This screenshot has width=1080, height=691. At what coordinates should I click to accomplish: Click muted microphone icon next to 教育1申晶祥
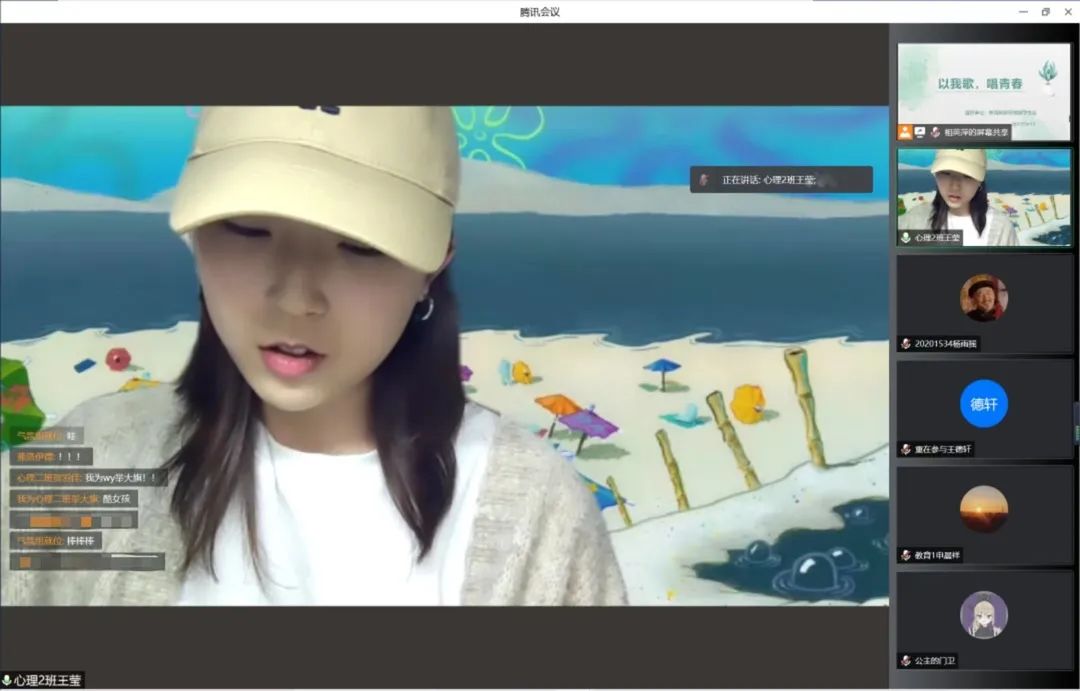[x=906, y=554]
